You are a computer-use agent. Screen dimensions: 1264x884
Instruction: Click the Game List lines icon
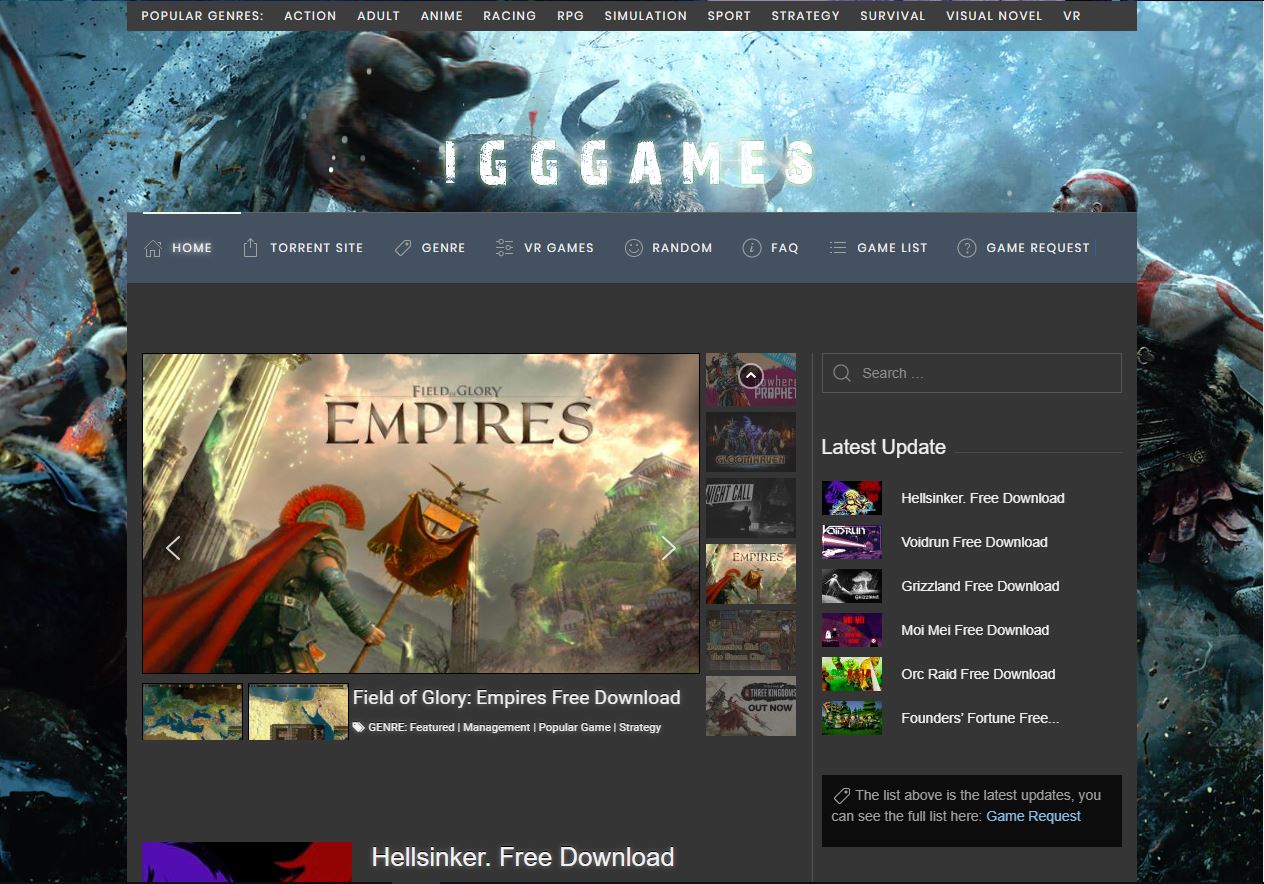coord(838,248)
